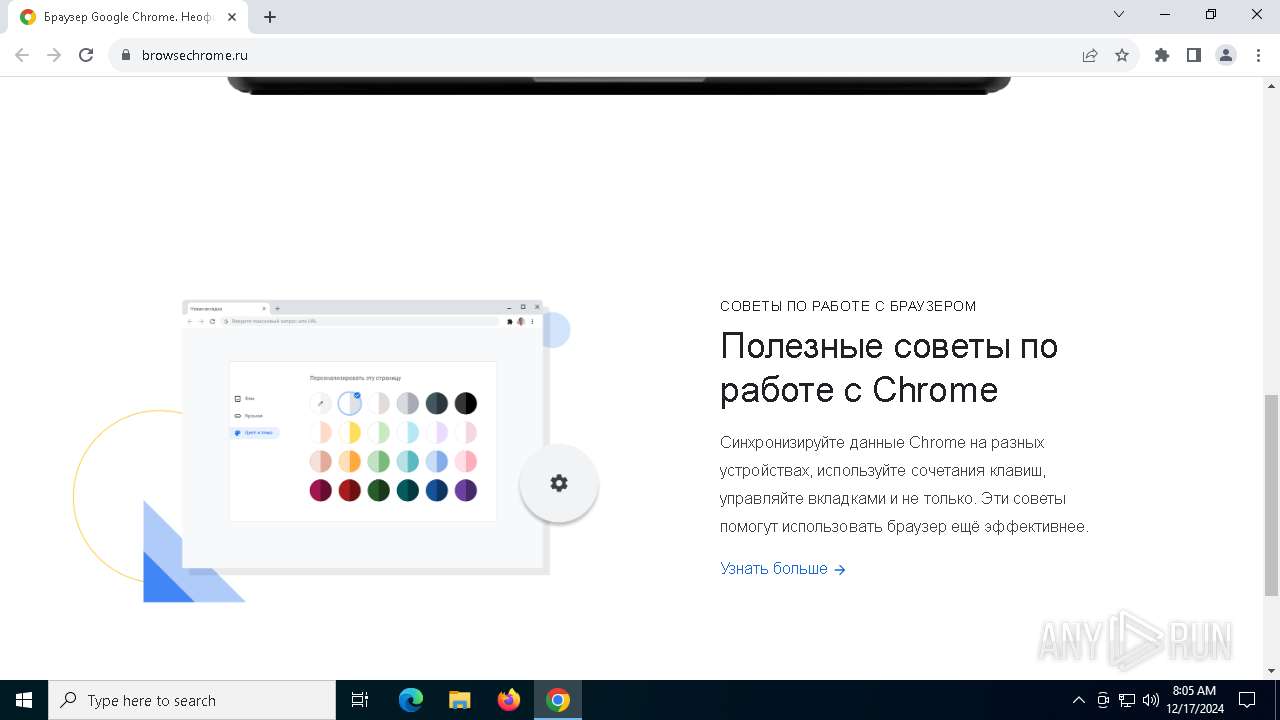The width and height of the screenshot is (1280, 720).
Task: Click the Chrome theme customization illustration
Action: [364, 437]
